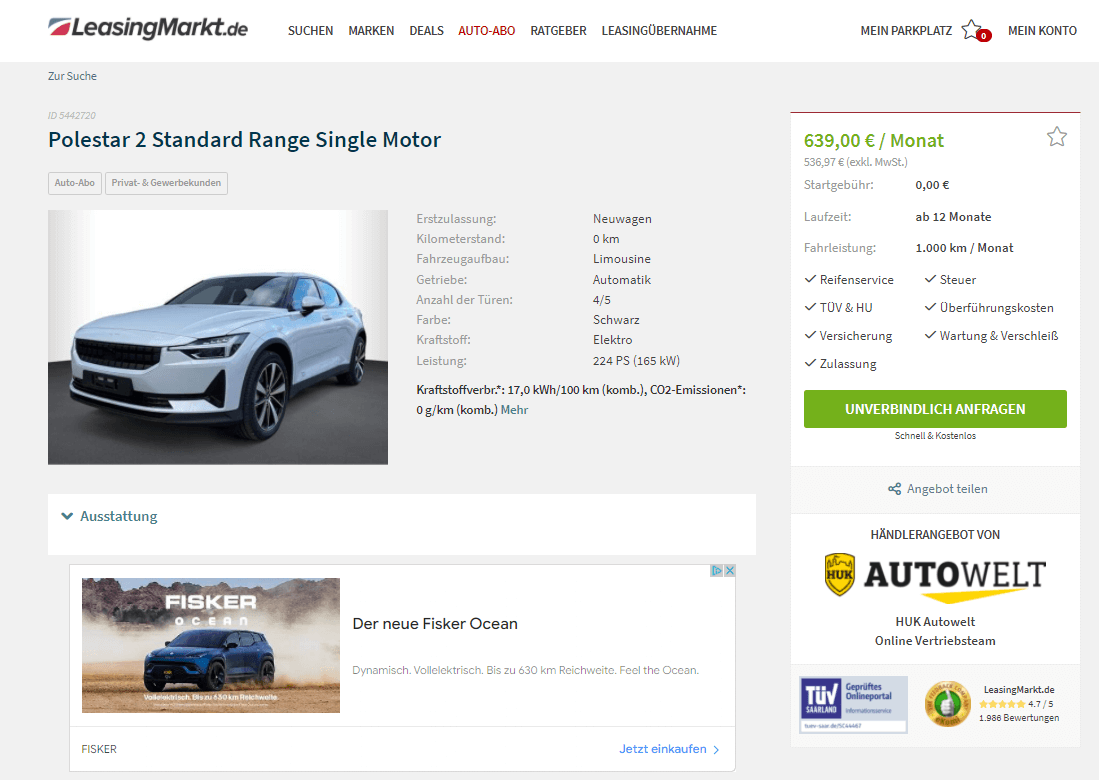Screen dimensions: 1099x780
Task: Click the ID 5442720 text
Action: 71,116
